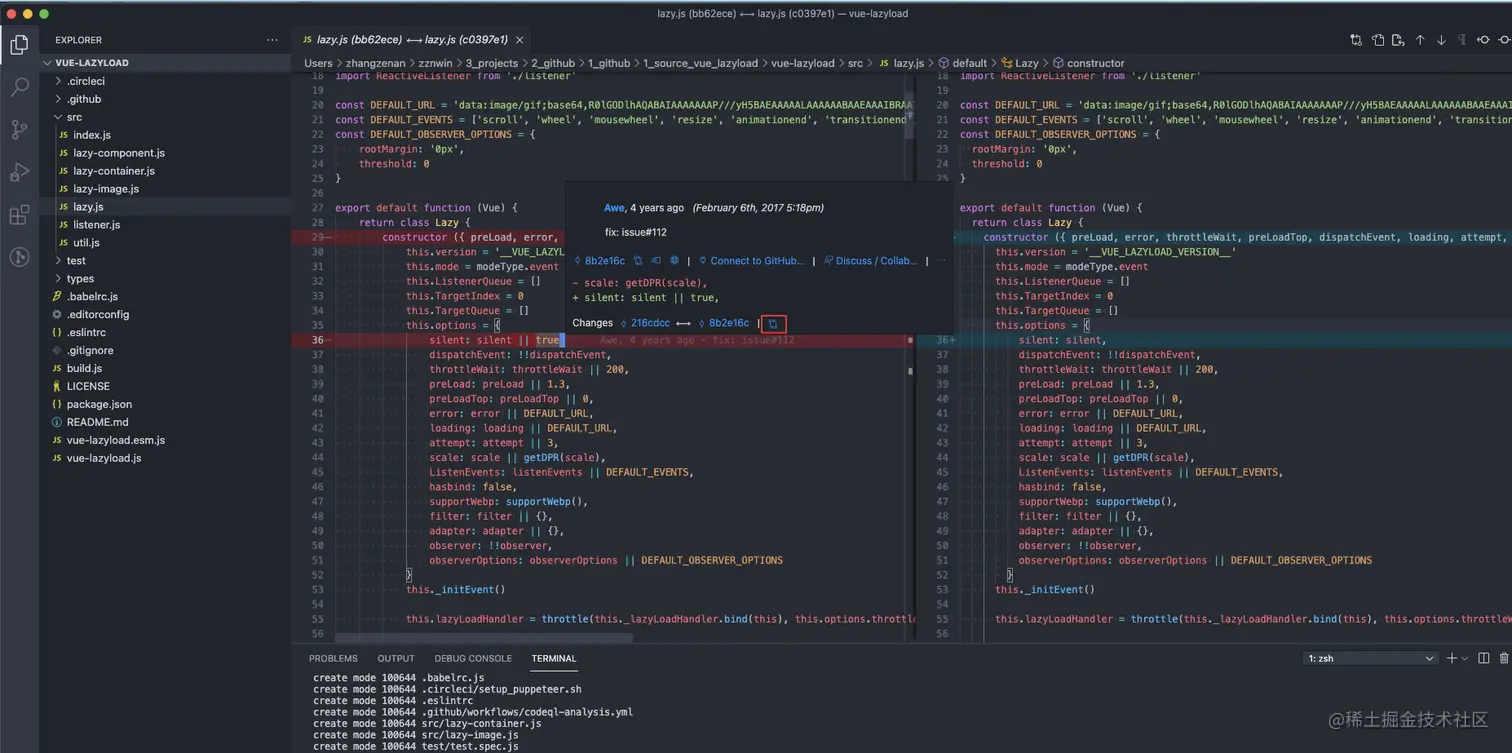This screenshot has height=753, width=1512.
Task: Create new terminal with plus icon
Action: [x=1452, y=658]
